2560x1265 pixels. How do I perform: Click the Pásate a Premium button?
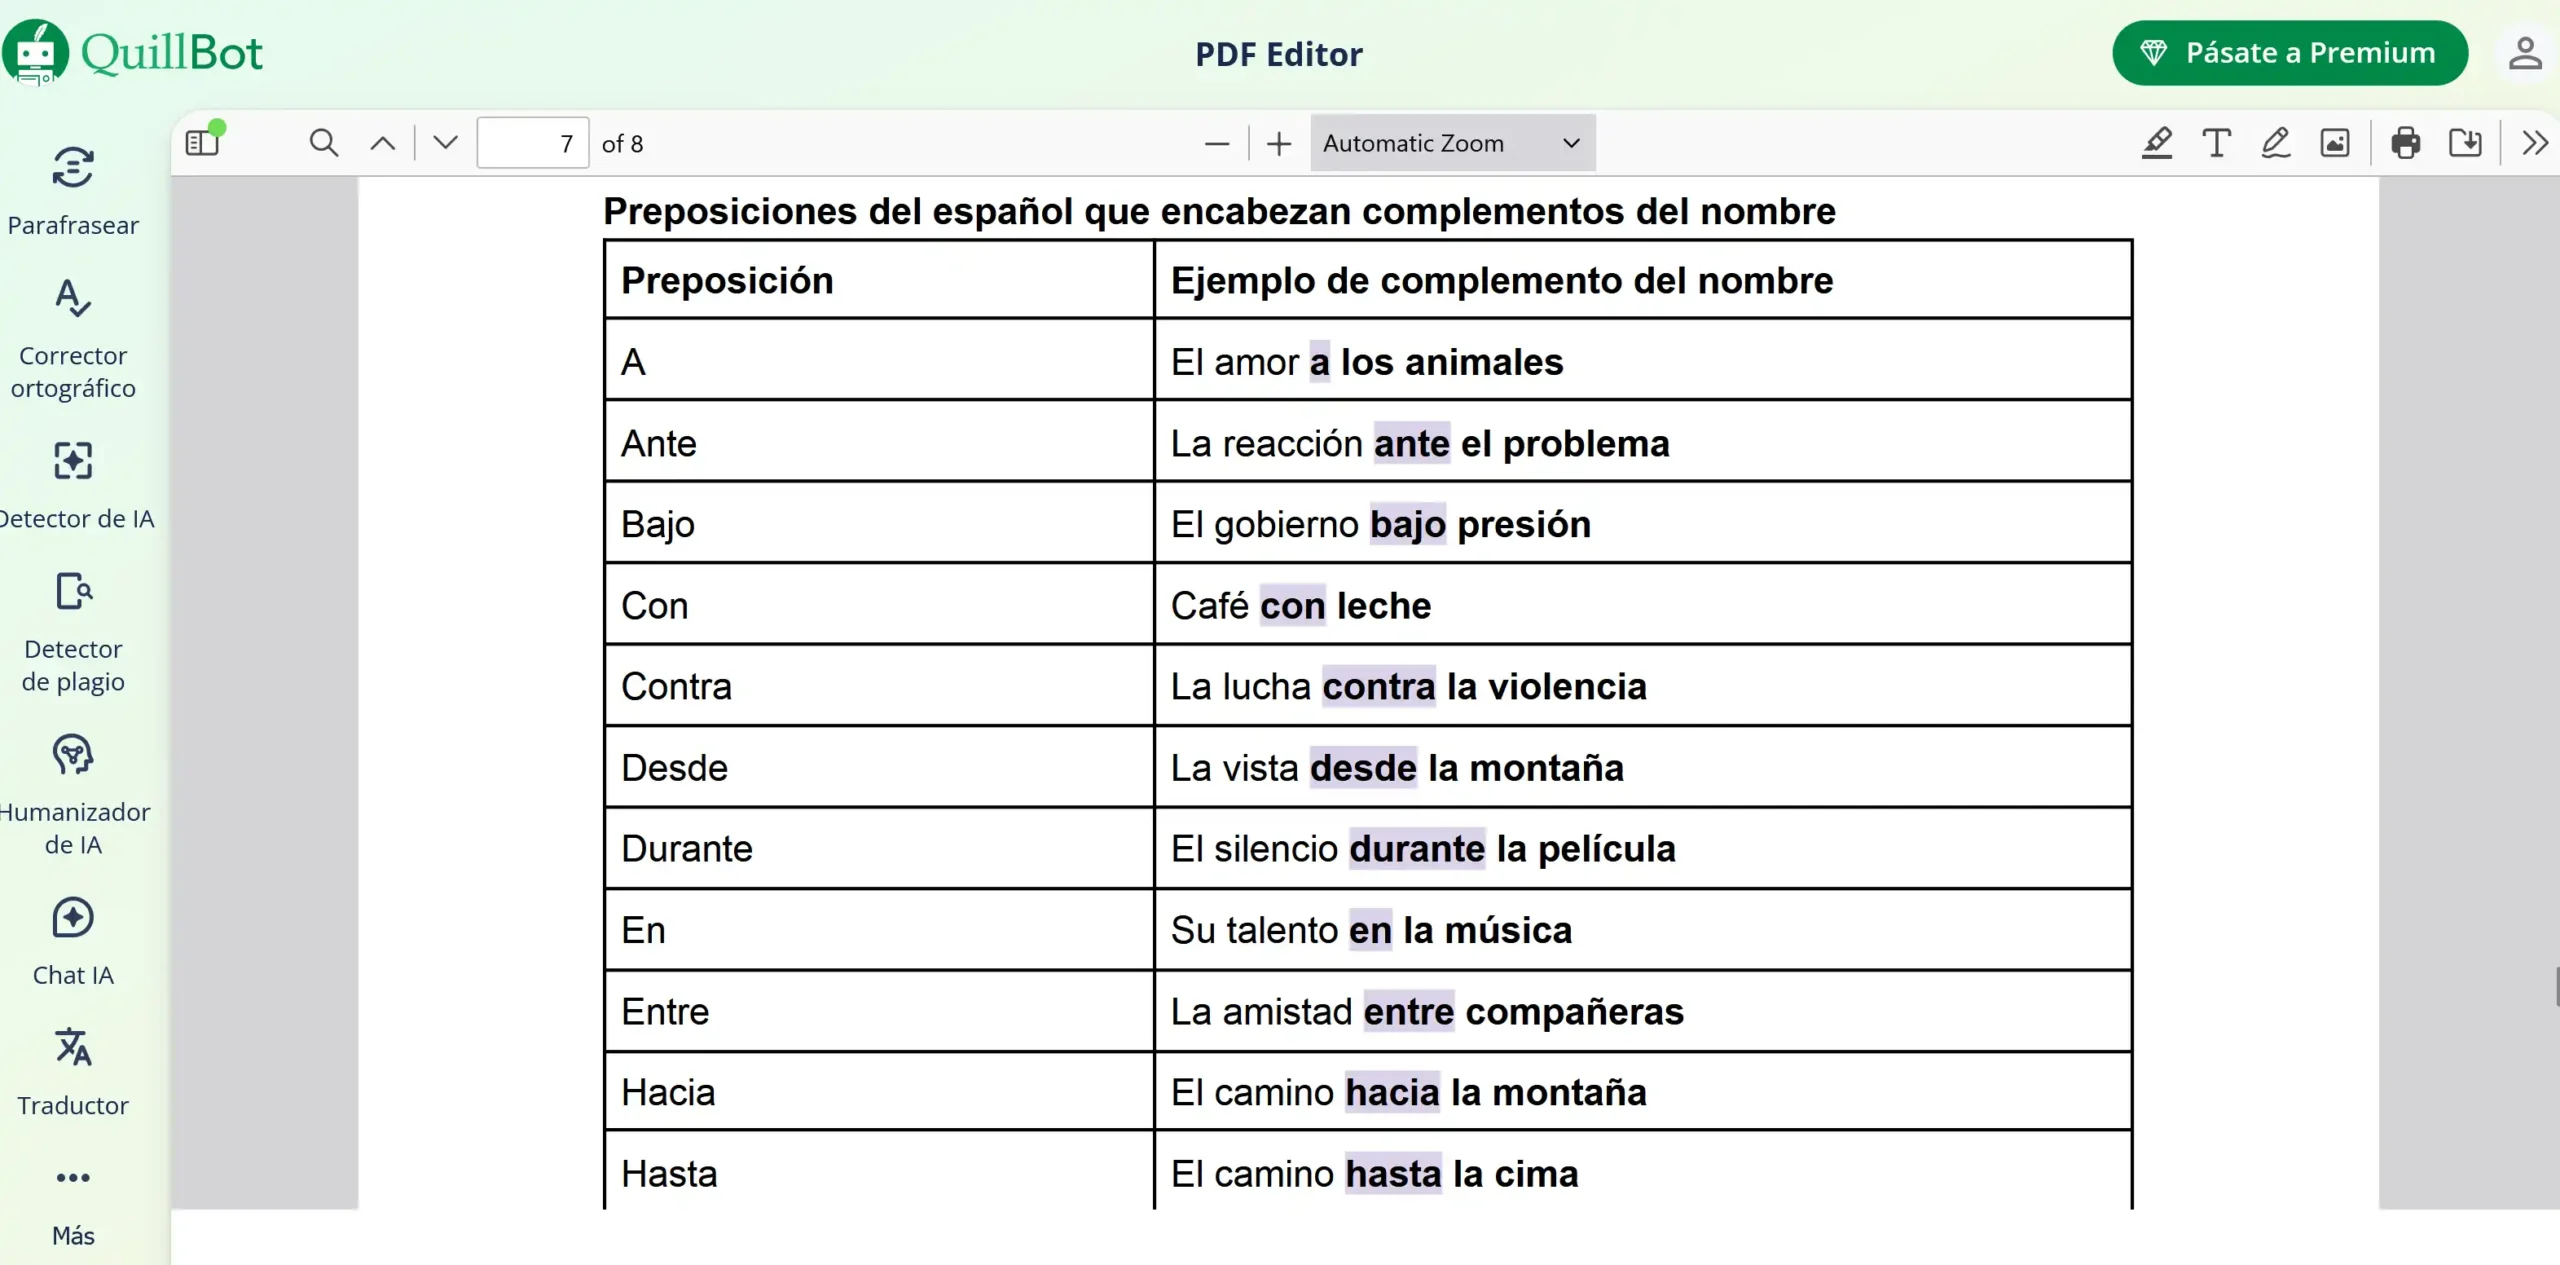pyautogui.click(x=2289, y=53)
